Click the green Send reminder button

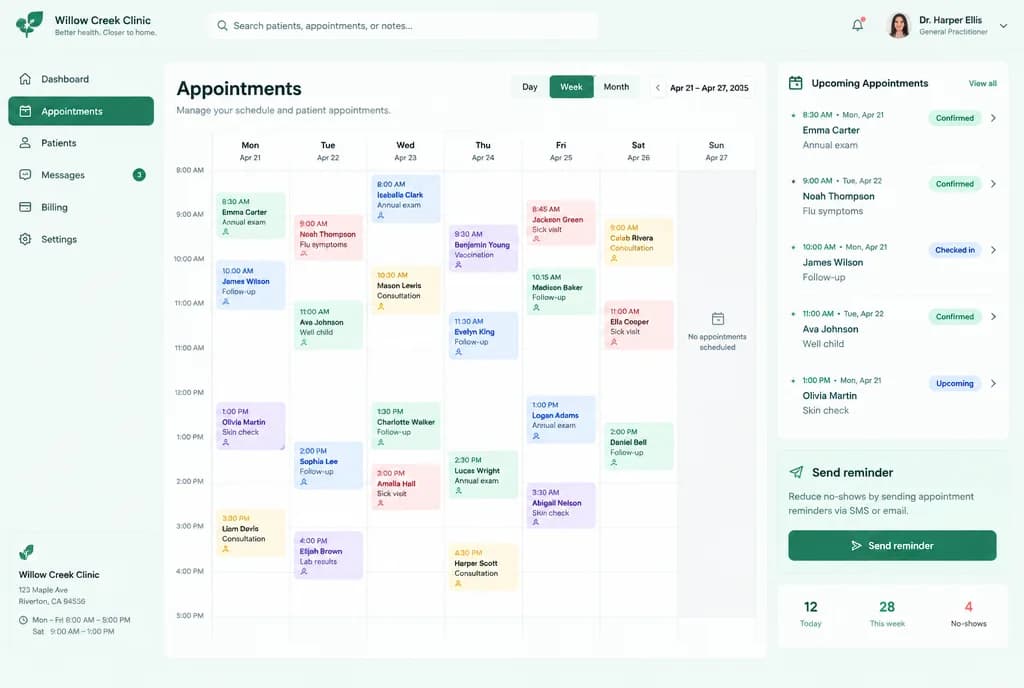[892, 546]
